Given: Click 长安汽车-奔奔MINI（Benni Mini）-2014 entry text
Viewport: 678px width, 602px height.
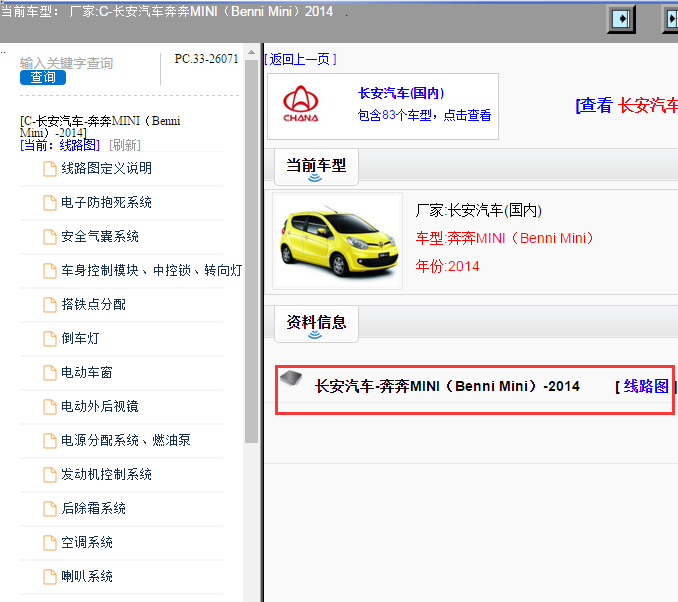Looking at the screenshot, I should 447,386.
